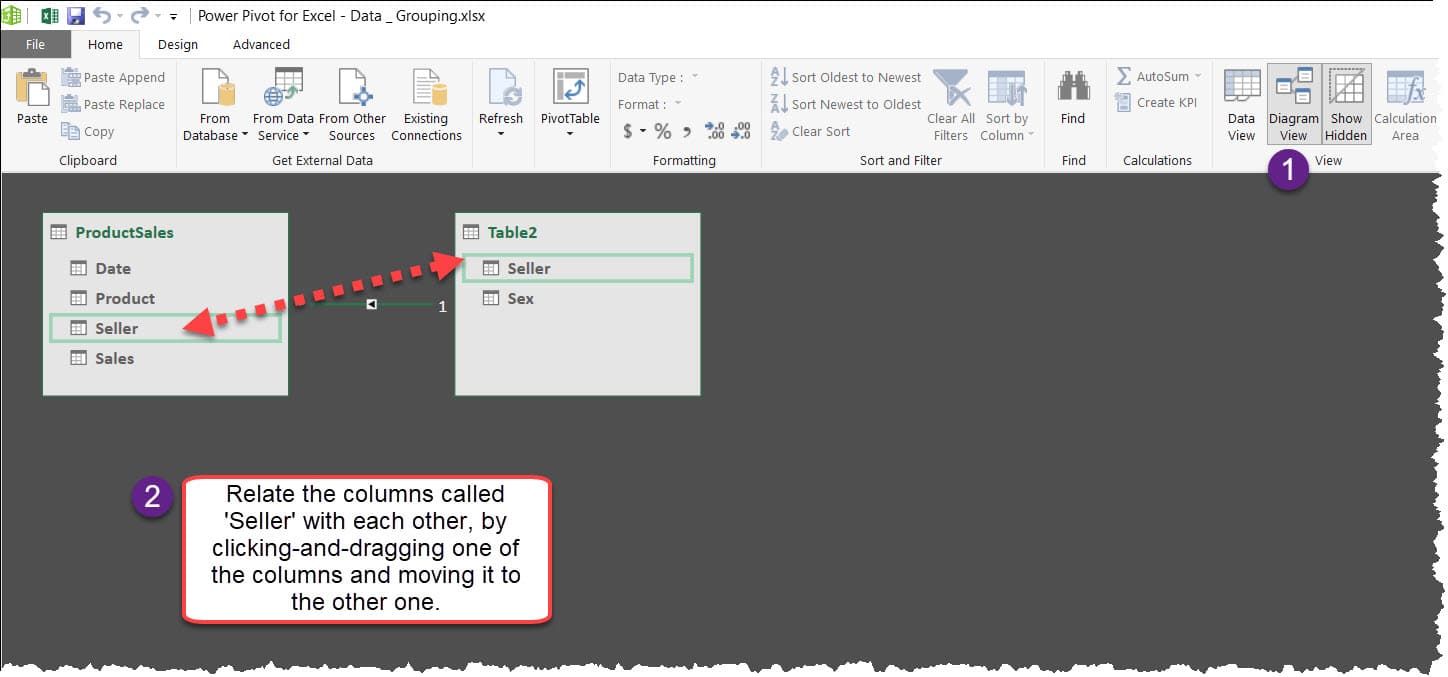This screenshot has width=1448, height=677.
Task: Click the Undo arrow icon
Action: 101,16
